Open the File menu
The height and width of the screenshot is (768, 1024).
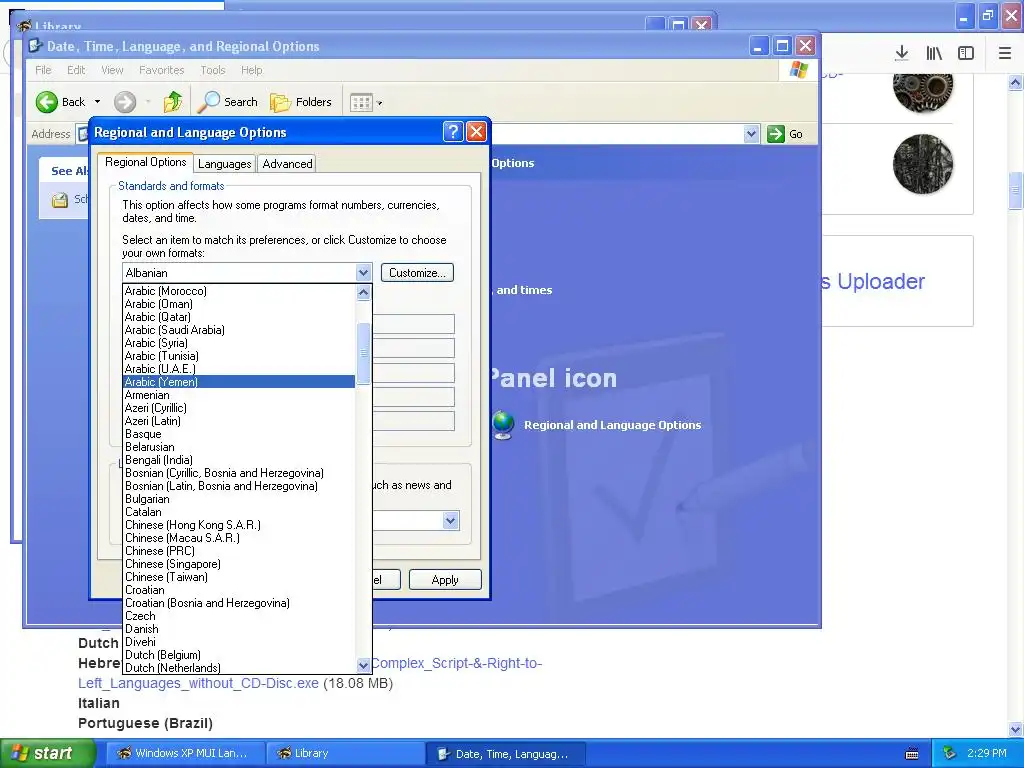pyautogui.click(x=43, y=70)
